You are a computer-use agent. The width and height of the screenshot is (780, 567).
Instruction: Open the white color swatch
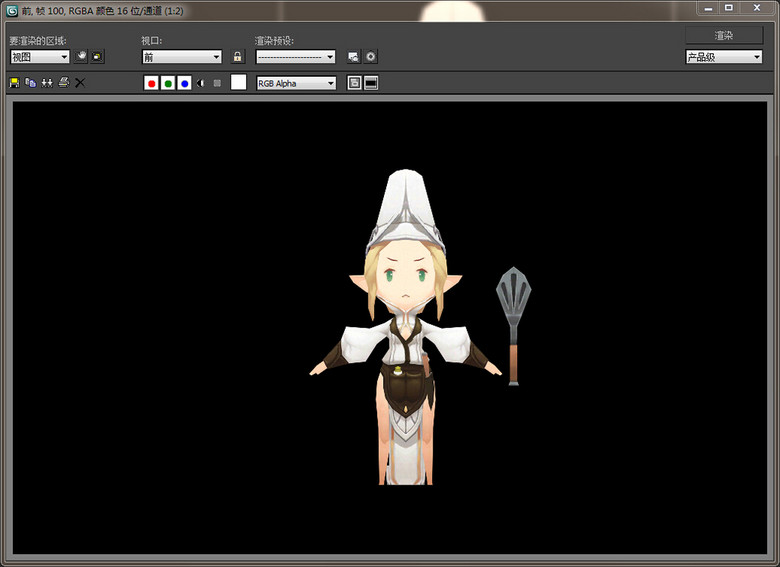pos(238,82)
